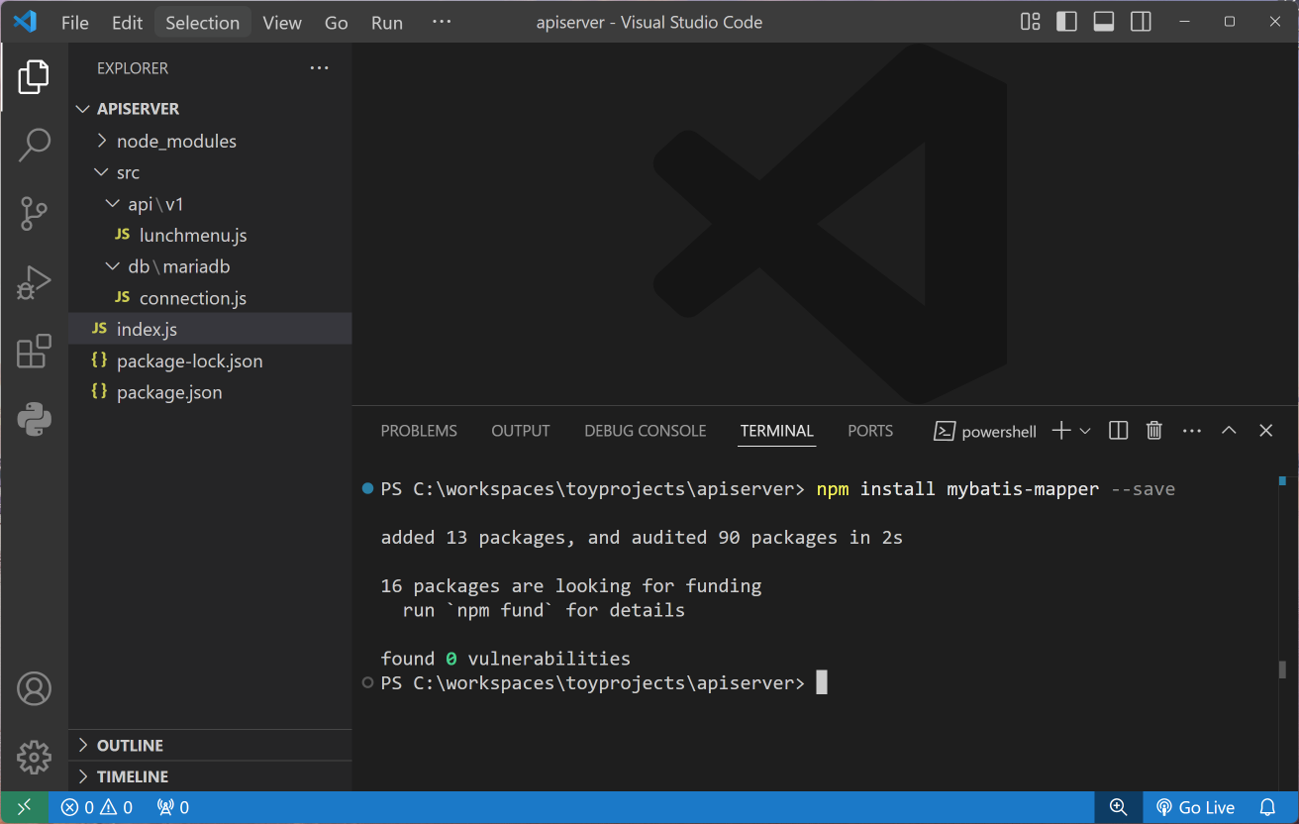Viewport: 1299px width, 824px height.
Task: Add a new terminal with plus icon
Action: [1061, 431]
